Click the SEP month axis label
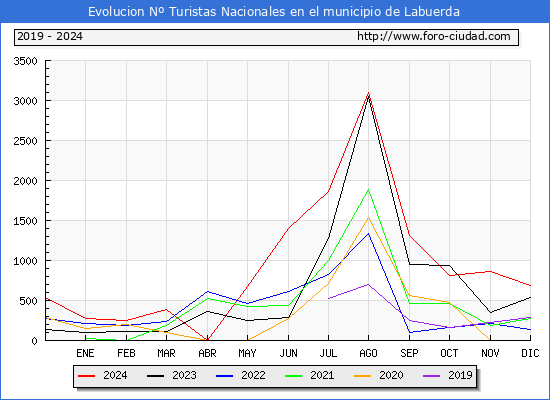This screenshot has width=550, height=400. [409, 353]
